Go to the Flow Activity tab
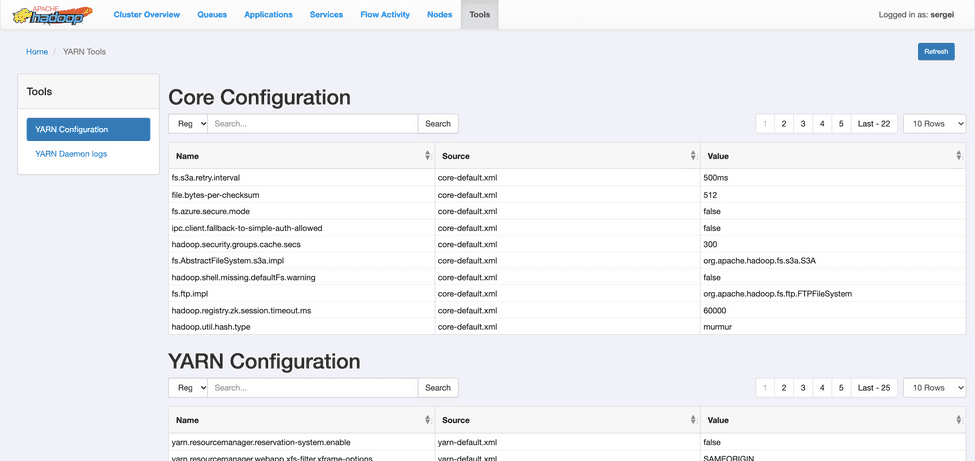 point(384,15)
